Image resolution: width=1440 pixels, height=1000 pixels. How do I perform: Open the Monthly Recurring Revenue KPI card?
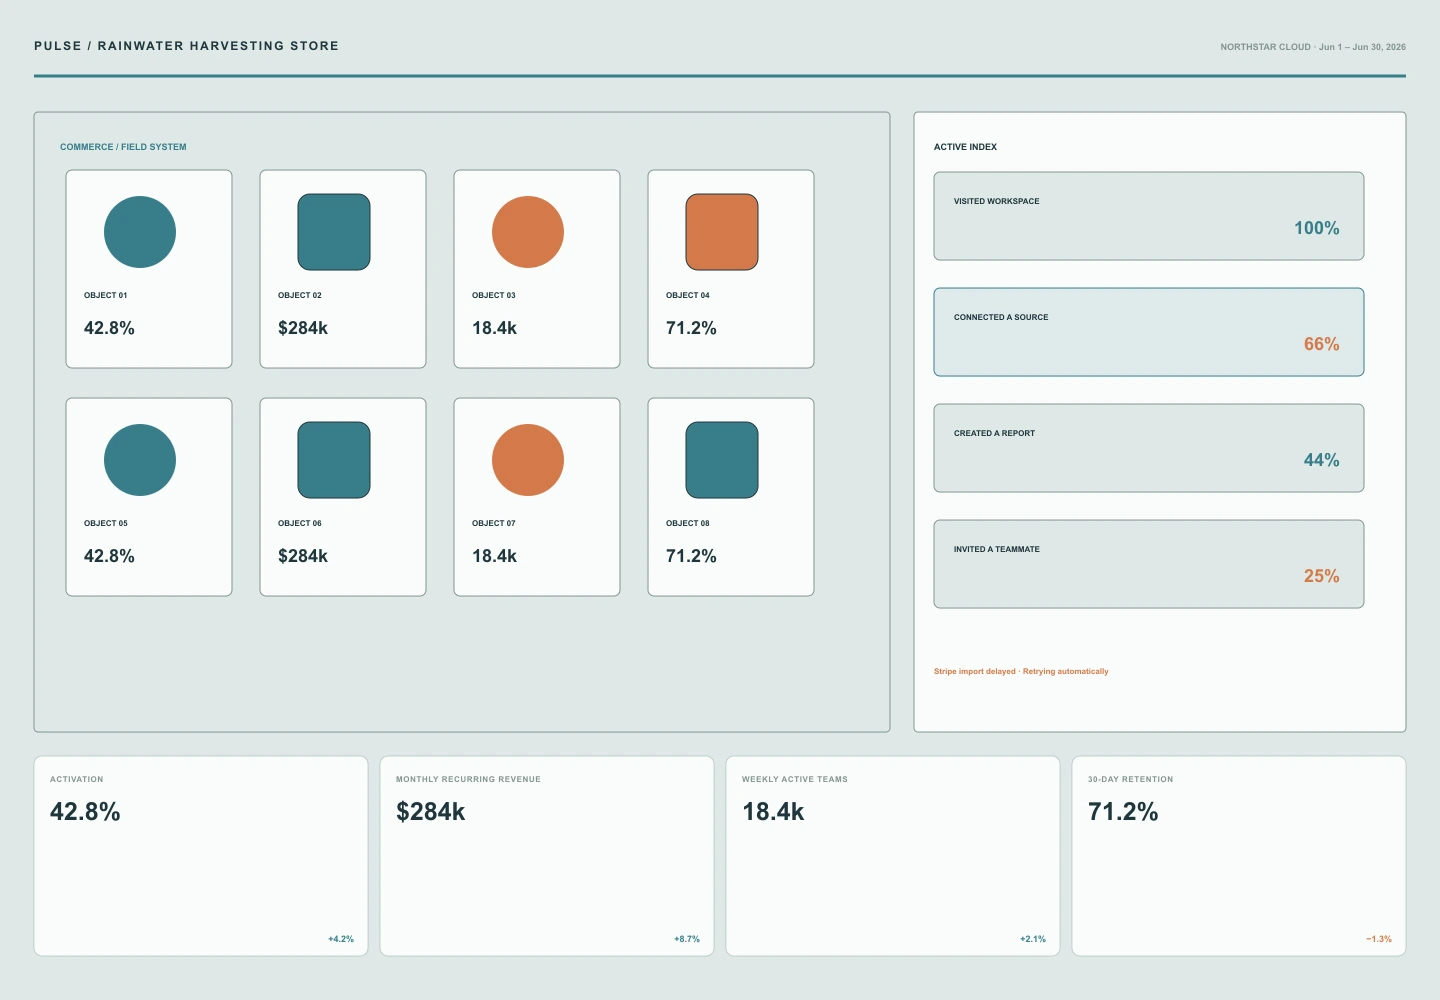click(x=547, y=856)
